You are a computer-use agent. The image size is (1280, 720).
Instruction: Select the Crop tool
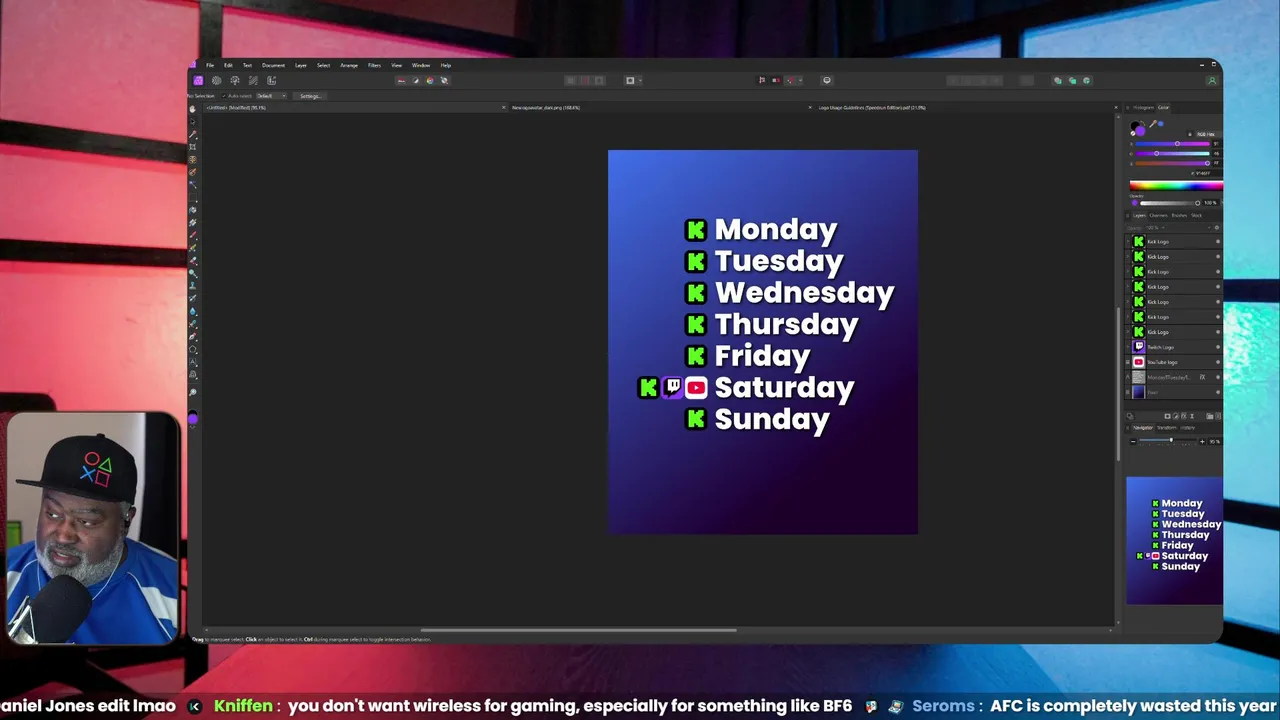coord(192,147)
